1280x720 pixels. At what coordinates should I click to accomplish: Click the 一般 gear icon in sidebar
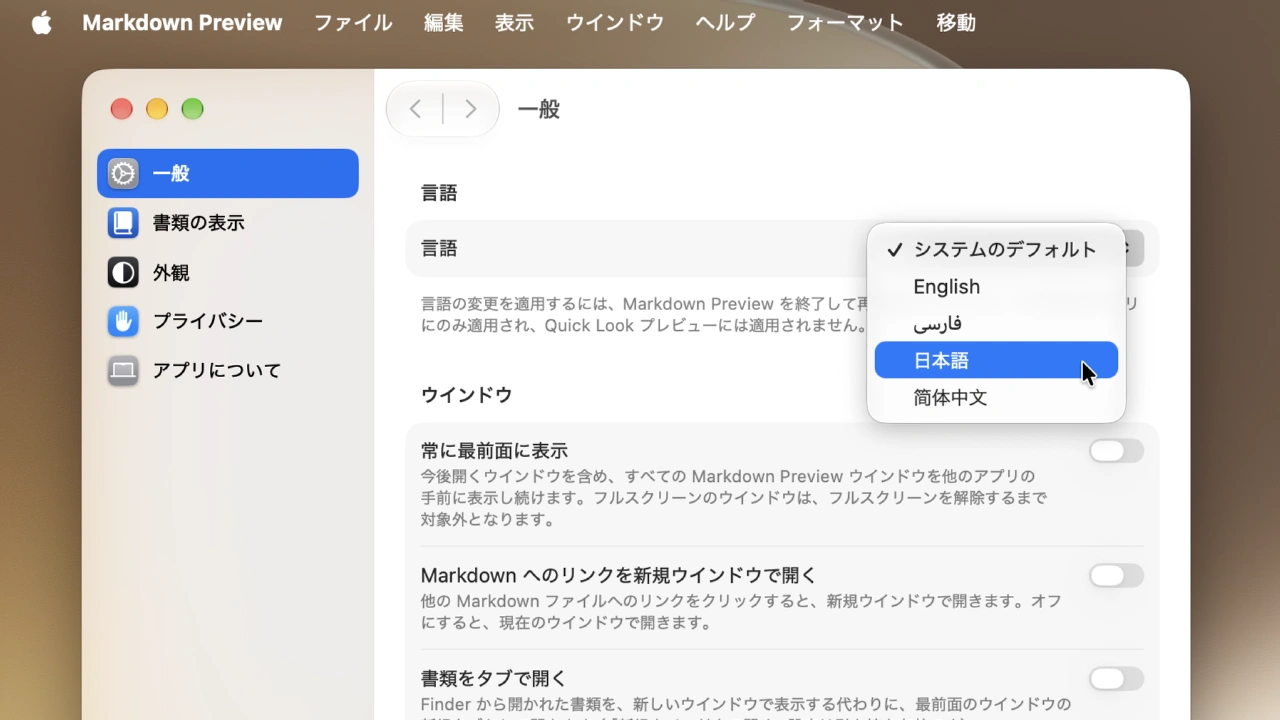click(123, 173)
